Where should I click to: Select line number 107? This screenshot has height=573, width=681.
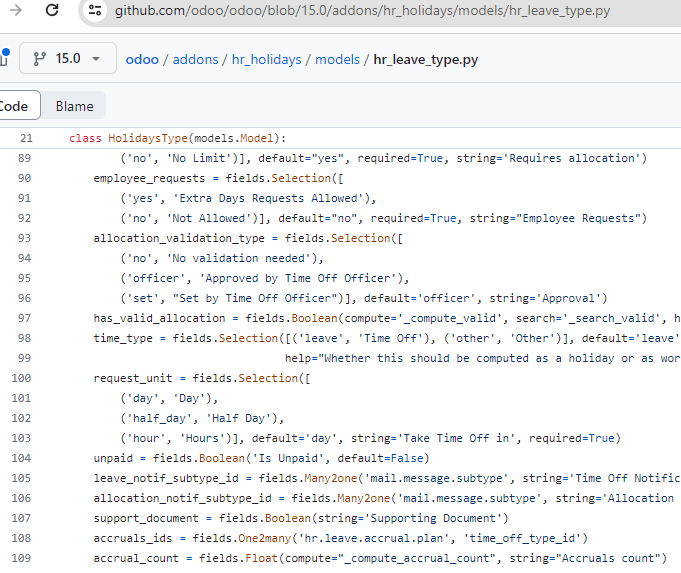21,518
